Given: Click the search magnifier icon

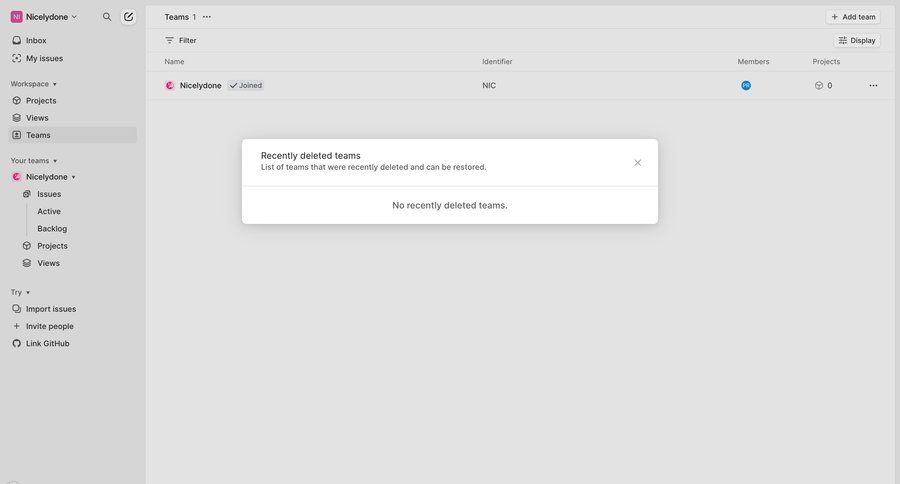Looking at the screenshot, I should coord(107,17).
